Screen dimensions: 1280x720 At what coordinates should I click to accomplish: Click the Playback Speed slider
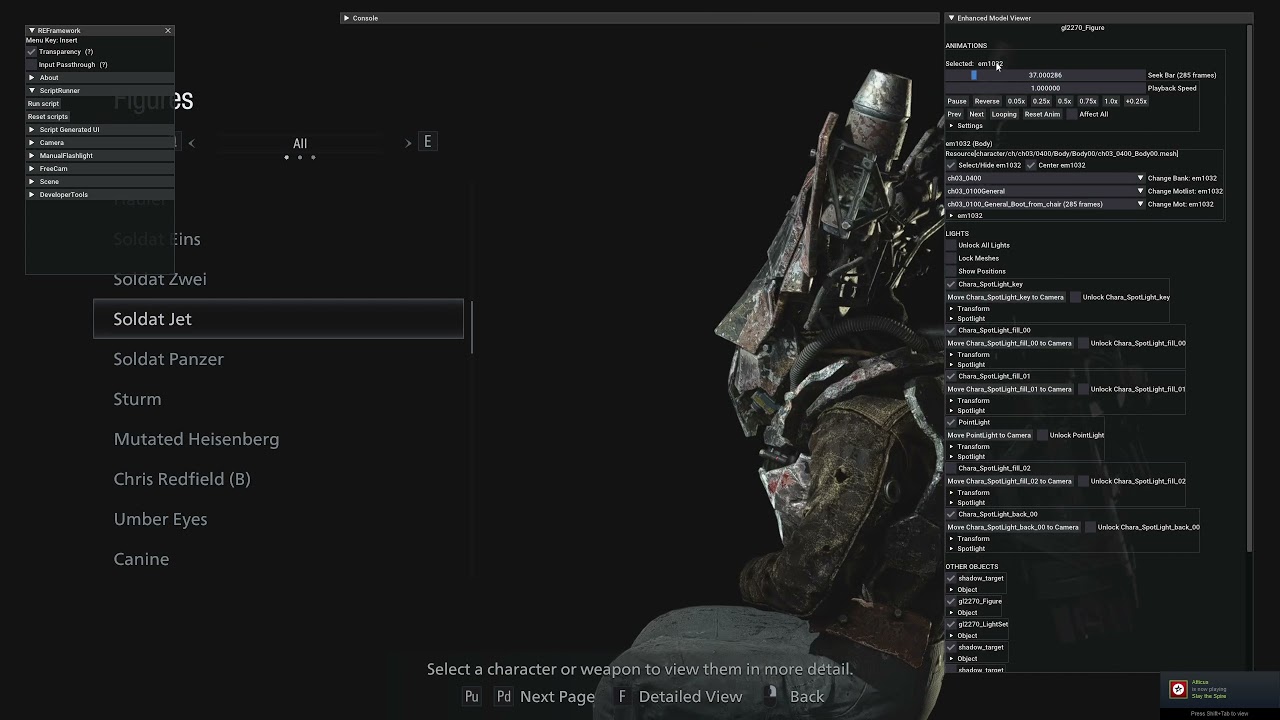point(1045,88)
